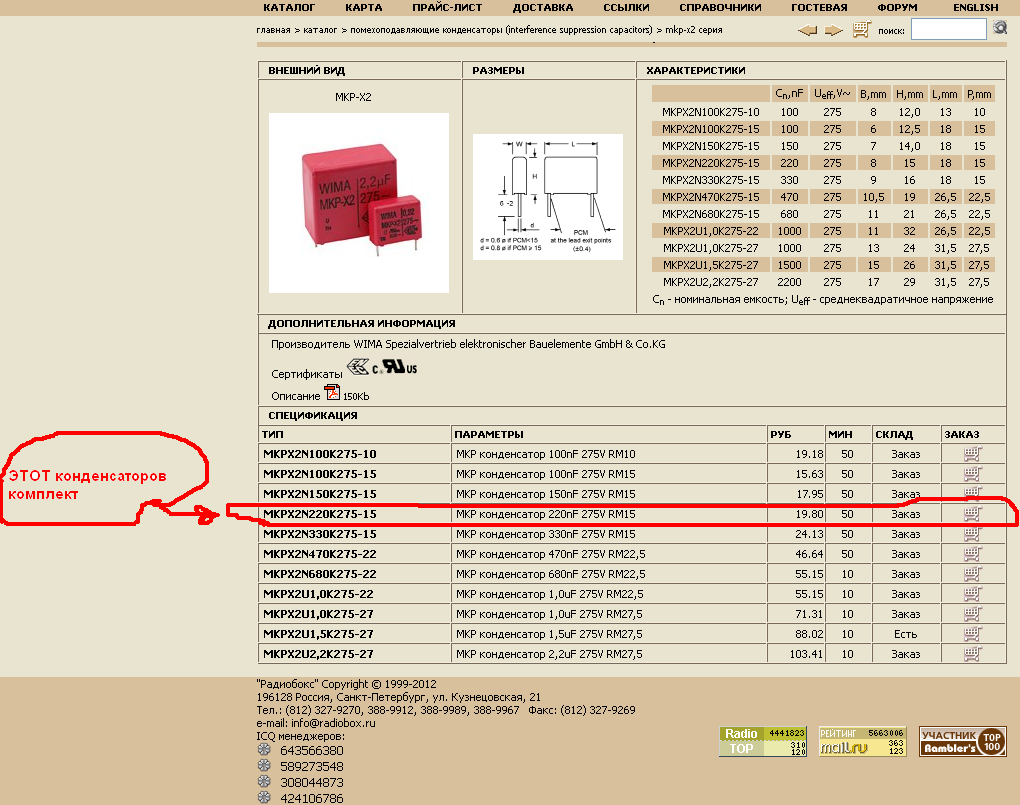The width and height of the screenshot is (1020, 805).
Task: Open the ГОСТЕВАЯ menu item
Action: [819, 8]
